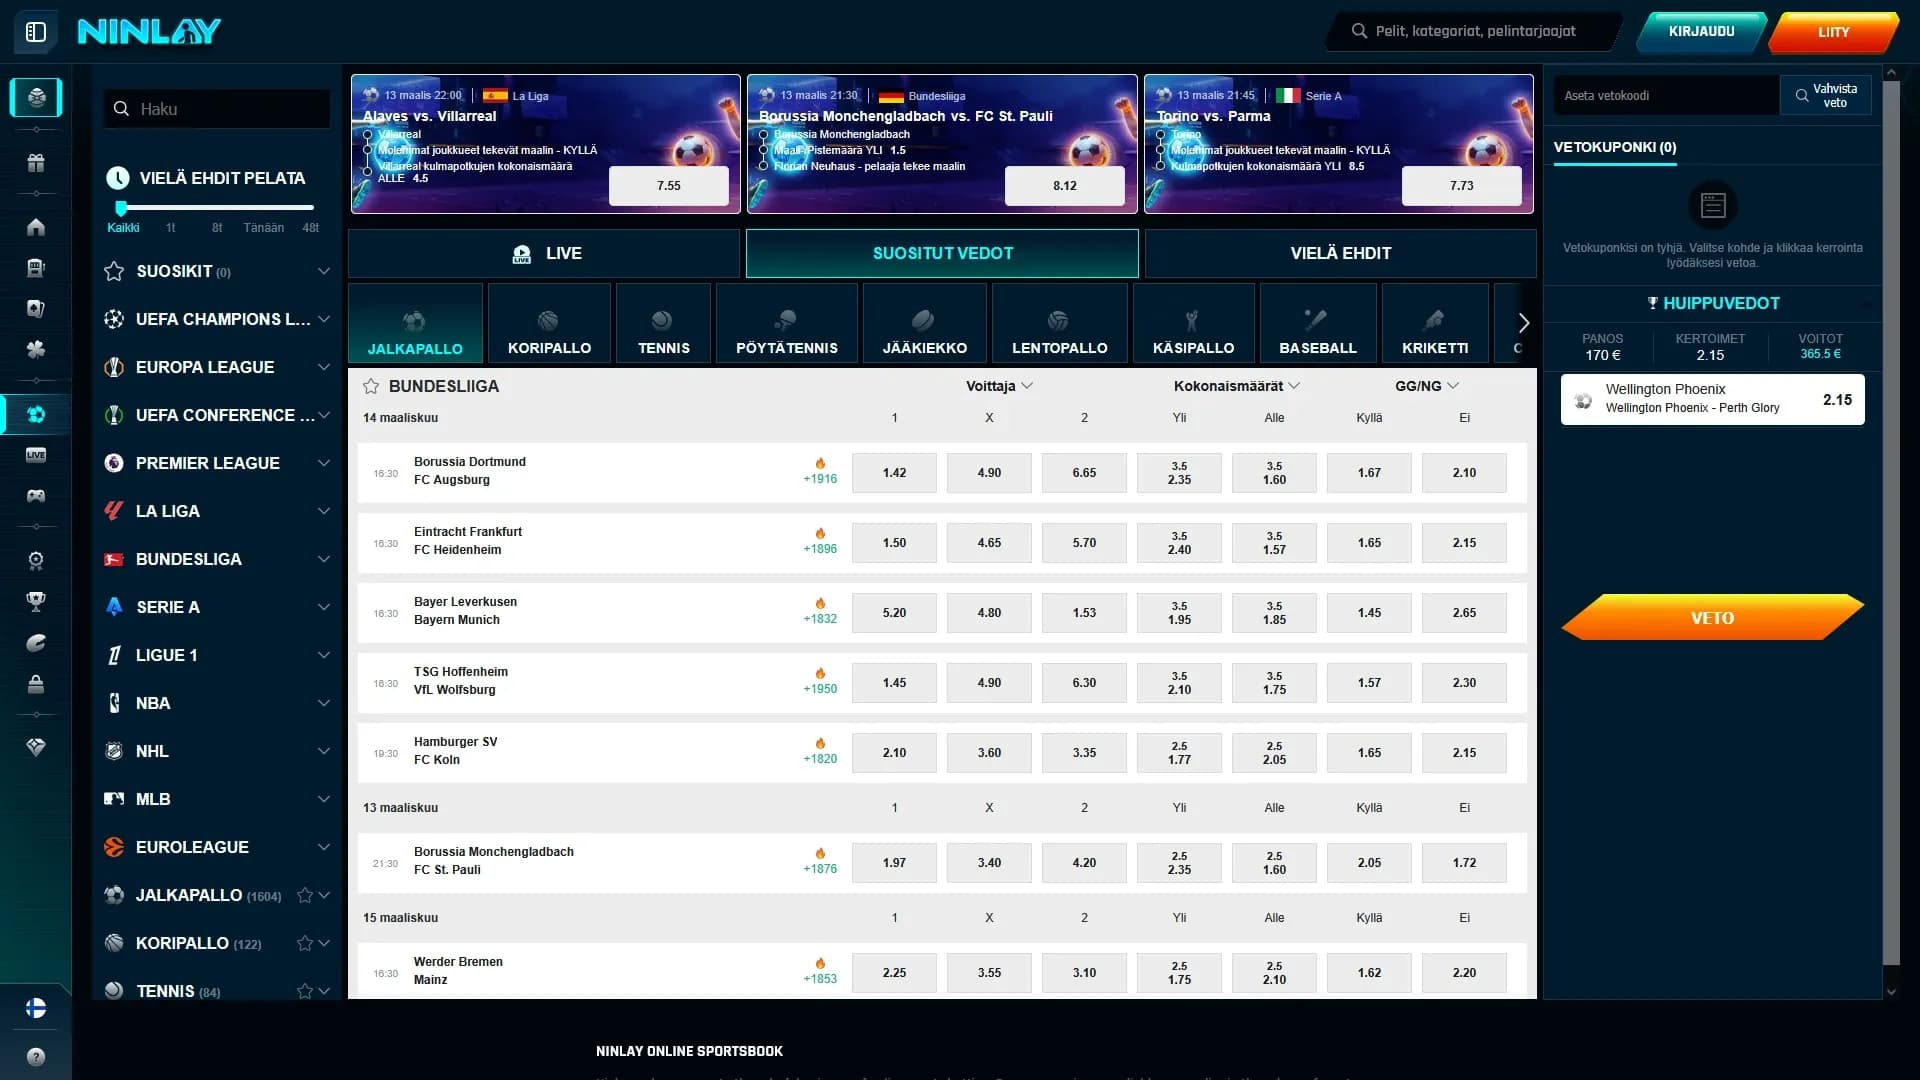Viewport: 1920px width, 1080px height.
Task: Open the Voittaja market dropdown
Action: [x=998, y=386]
